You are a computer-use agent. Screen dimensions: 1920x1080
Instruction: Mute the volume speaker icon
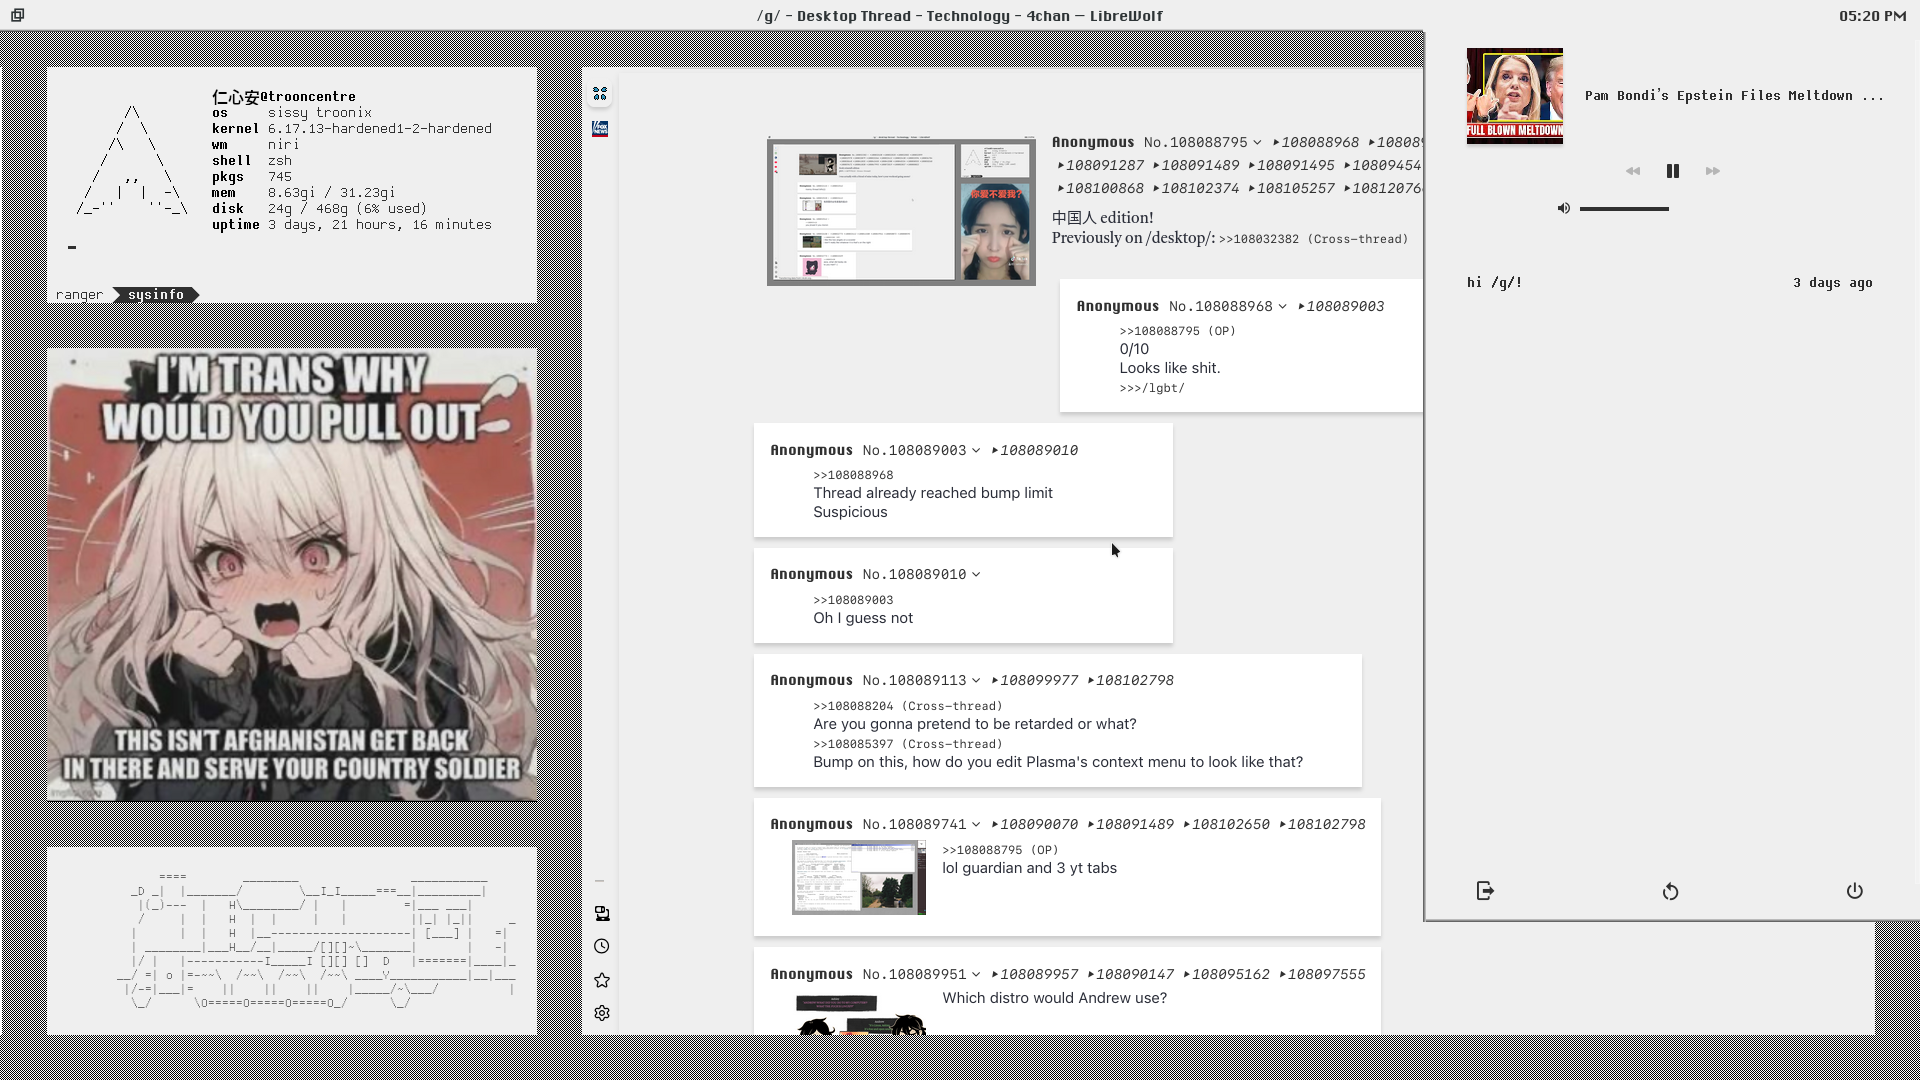[x=1564, y=209]
